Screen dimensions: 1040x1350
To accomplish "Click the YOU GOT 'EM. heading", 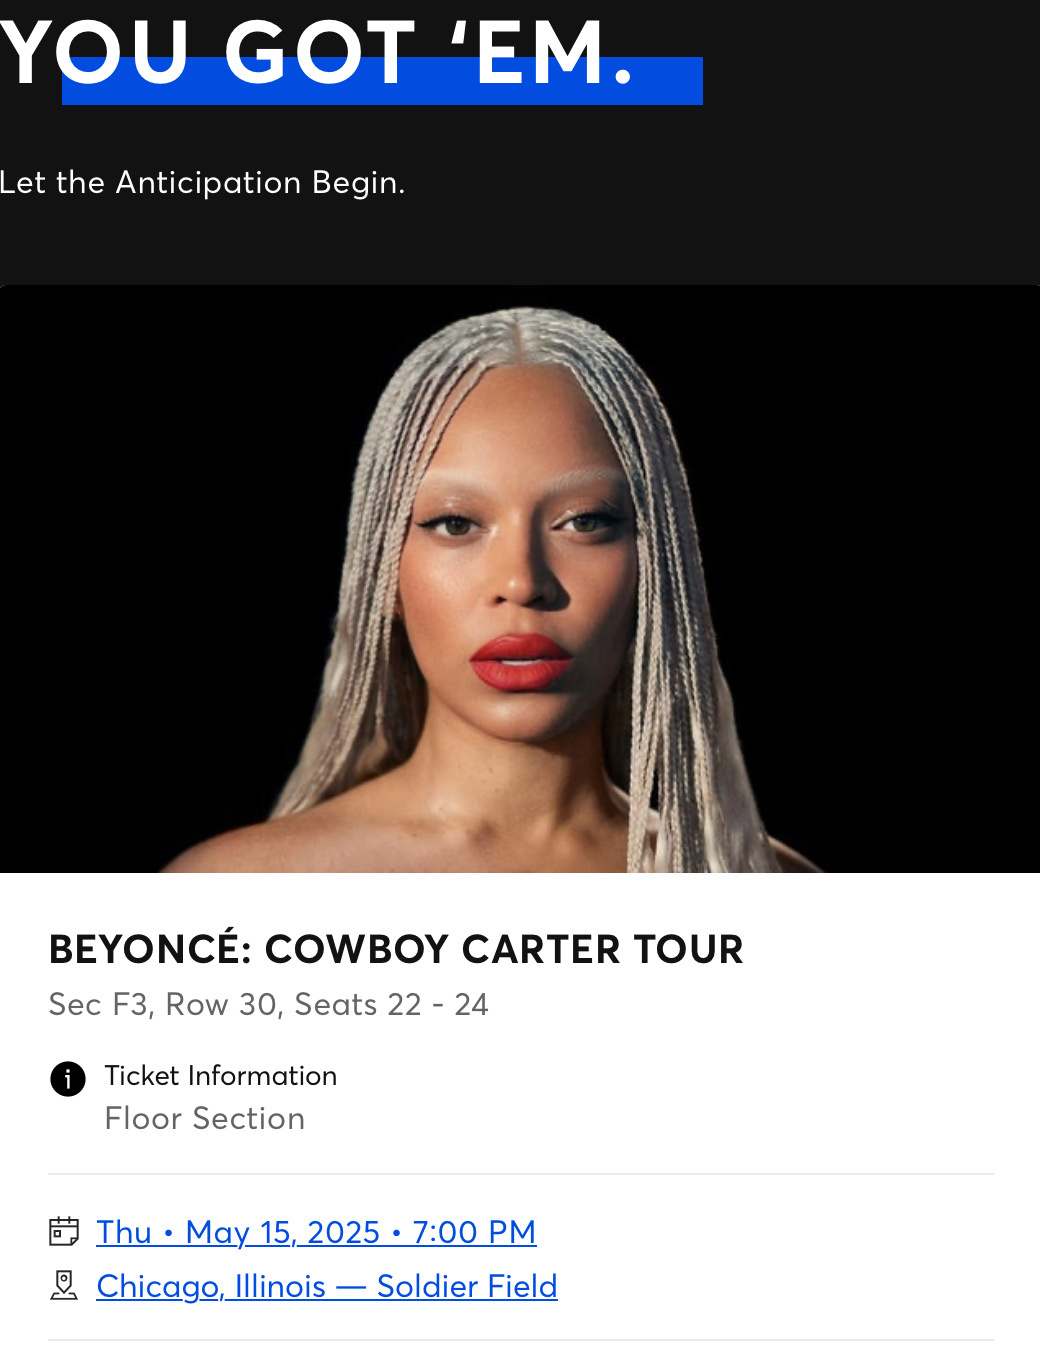I will 318,53.
